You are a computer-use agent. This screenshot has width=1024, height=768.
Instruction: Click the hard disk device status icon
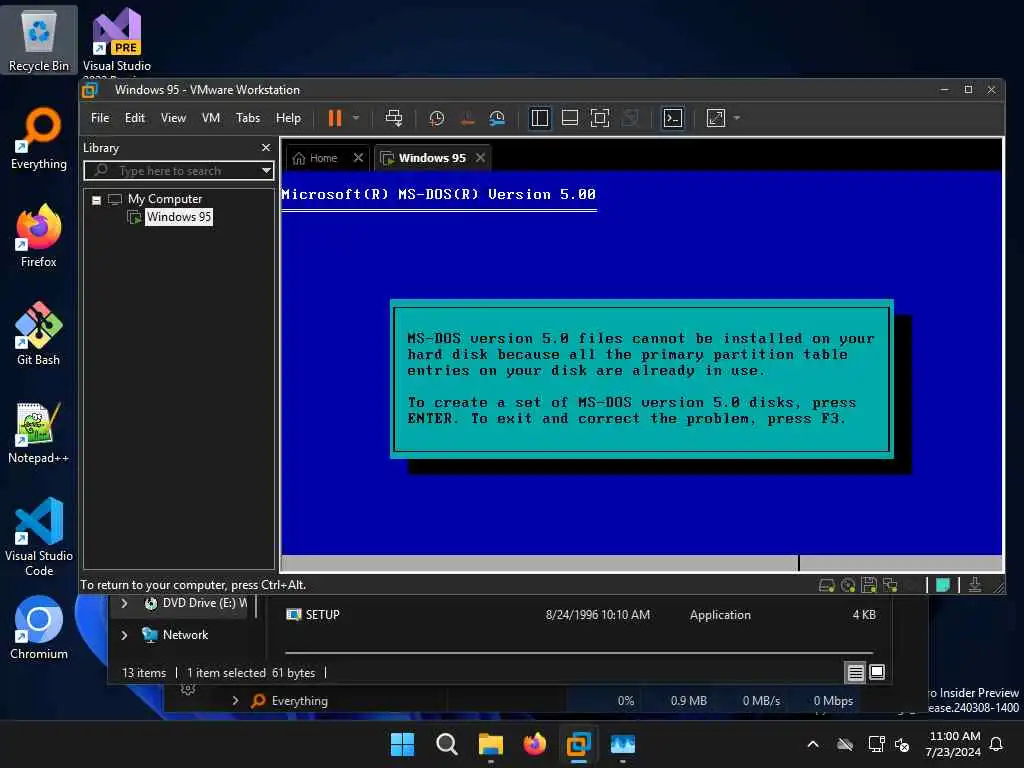(x=826, y=585)
